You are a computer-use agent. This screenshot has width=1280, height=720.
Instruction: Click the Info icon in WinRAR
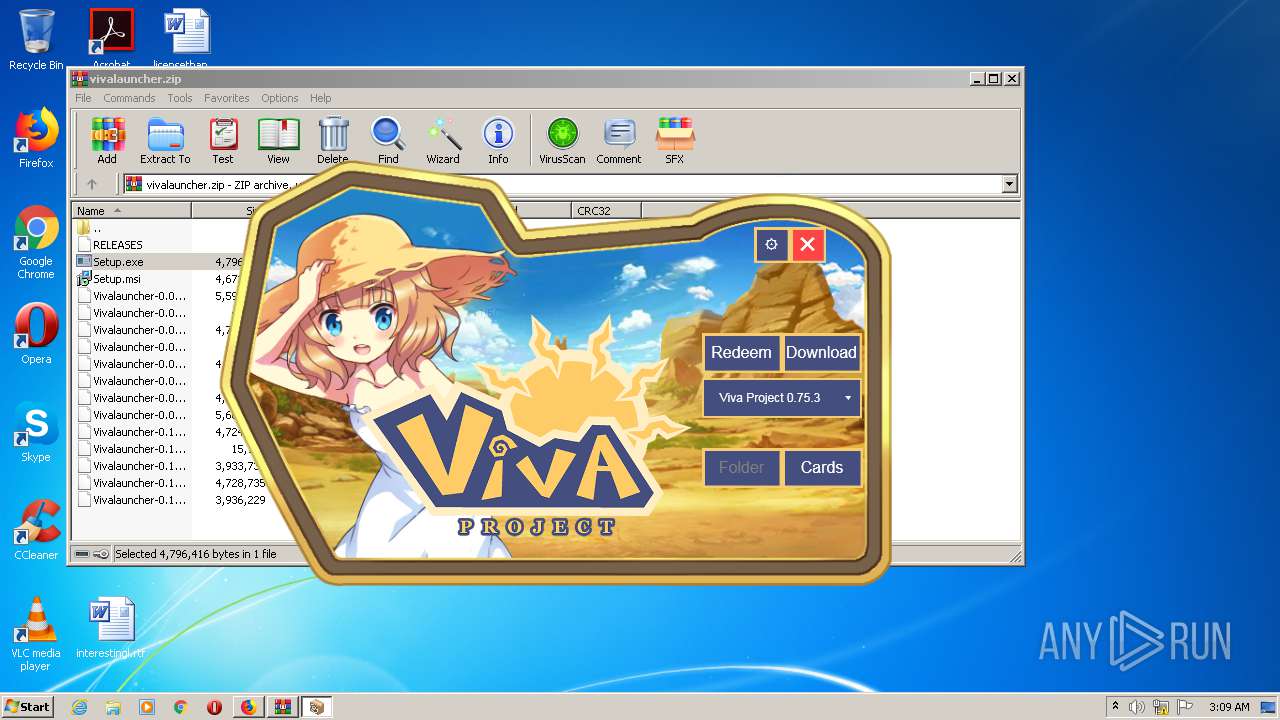click(x=498, y=141)
